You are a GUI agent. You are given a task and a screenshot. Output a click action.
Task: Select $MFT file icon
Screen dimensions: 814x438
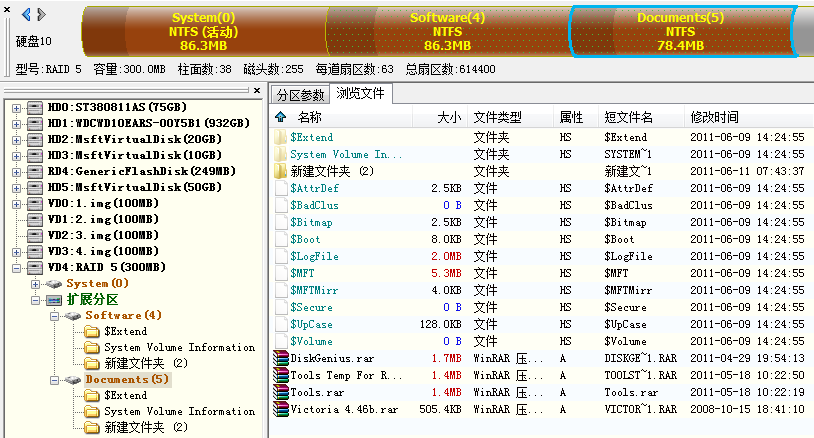coord(281,273)
